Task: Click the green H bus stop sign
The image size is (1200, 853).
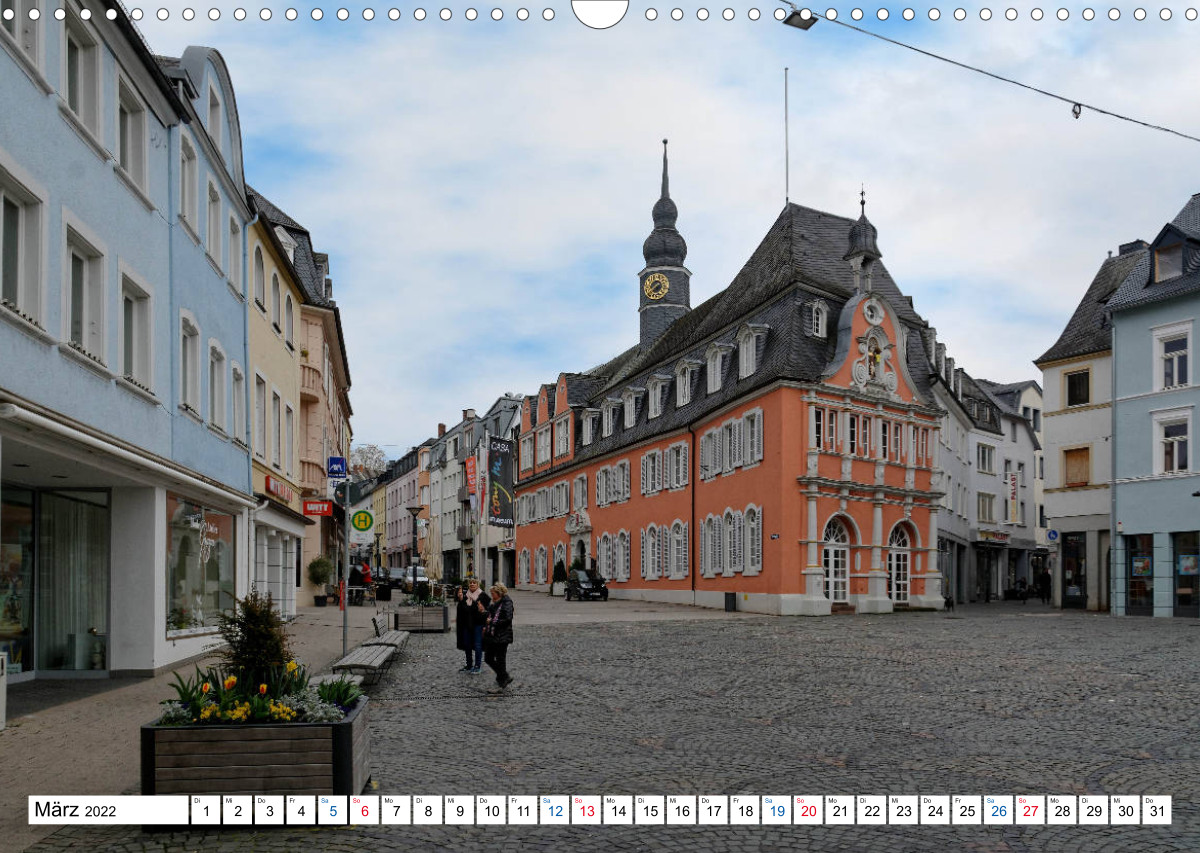Action: click(361, 520)
